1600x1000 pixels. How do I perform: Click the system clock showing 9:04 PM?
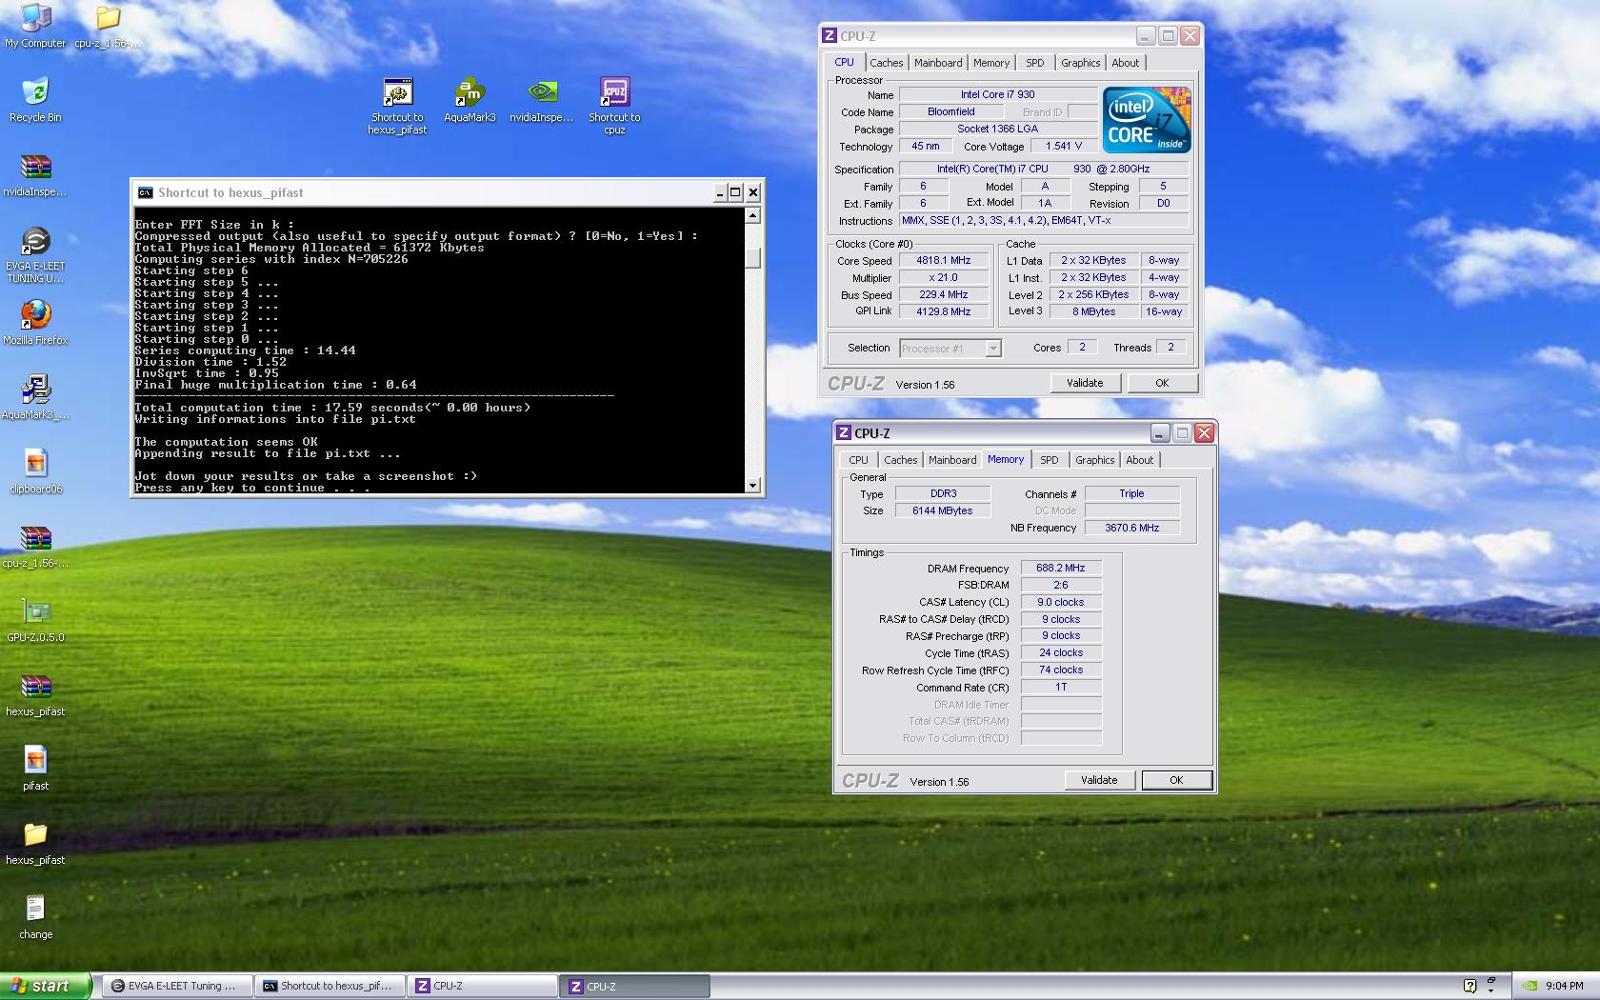[x=1564, y=985]
